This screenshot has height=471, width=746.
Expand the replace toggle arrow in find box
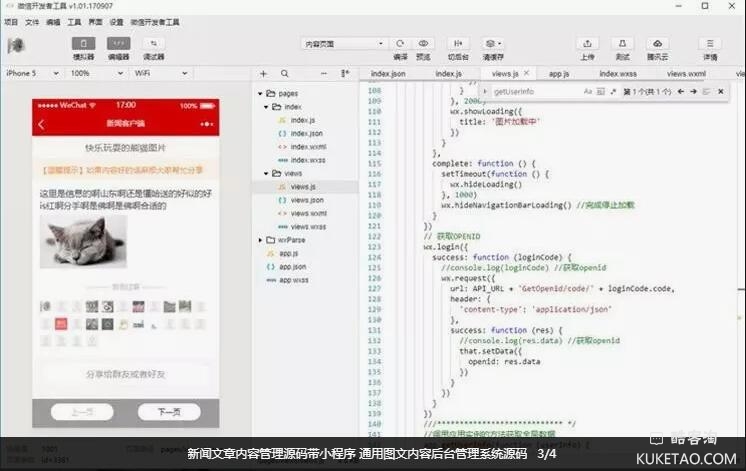click(484, 91)
